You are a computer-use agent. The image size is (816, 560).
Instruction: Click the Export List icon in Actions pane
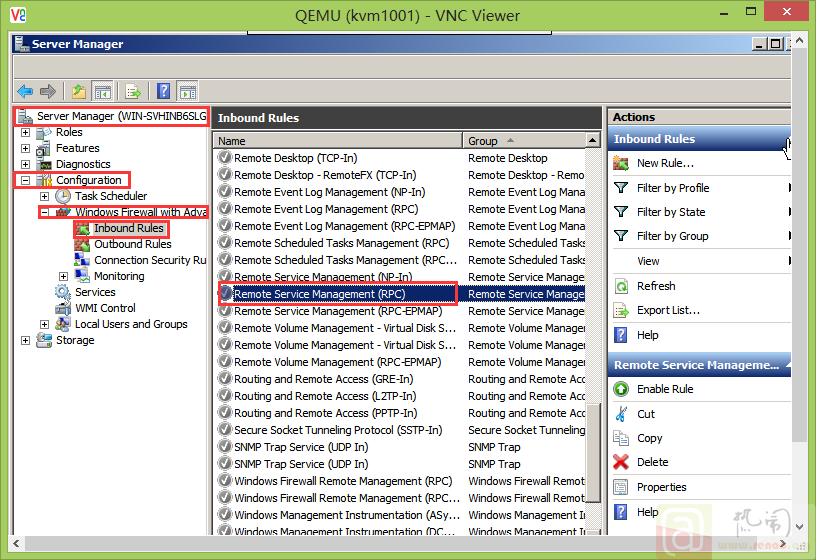(621, 311)
